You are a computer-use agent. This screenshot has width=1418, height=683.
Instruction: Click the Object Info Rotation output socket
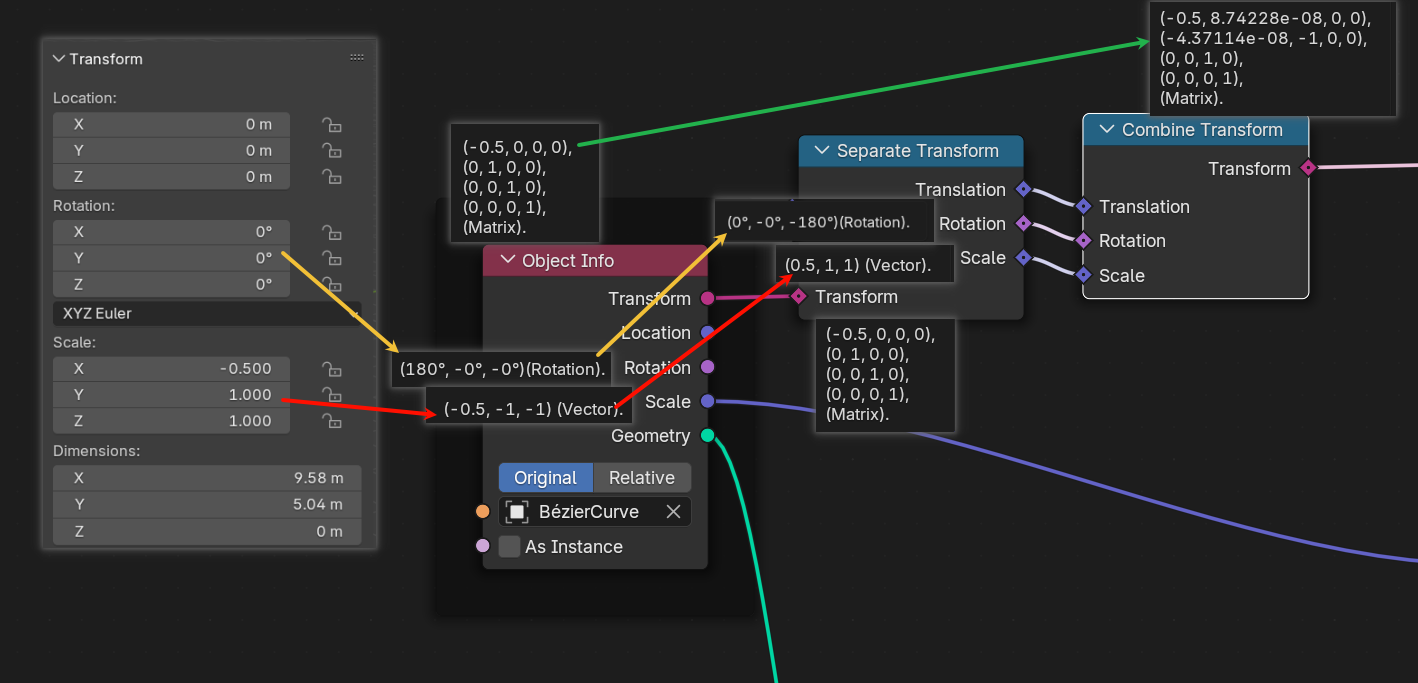pos(707,367)
